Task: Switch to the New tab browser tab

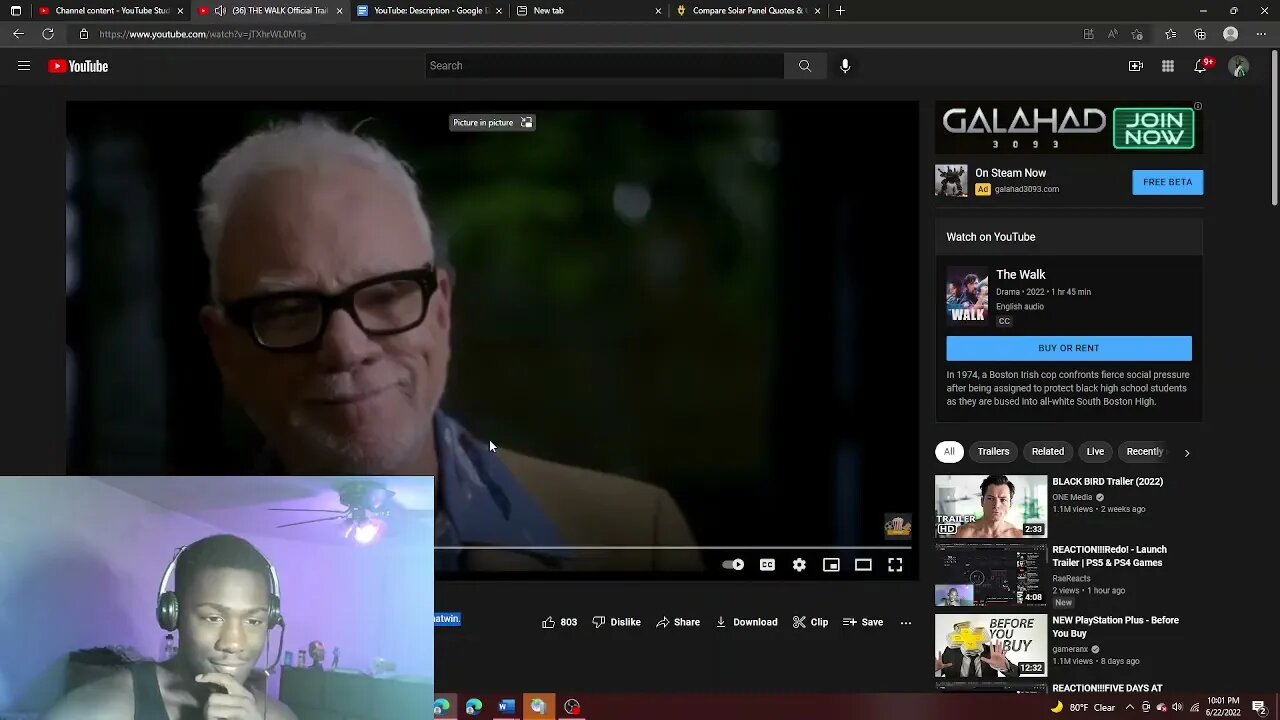Action: [x=588, y=11]
